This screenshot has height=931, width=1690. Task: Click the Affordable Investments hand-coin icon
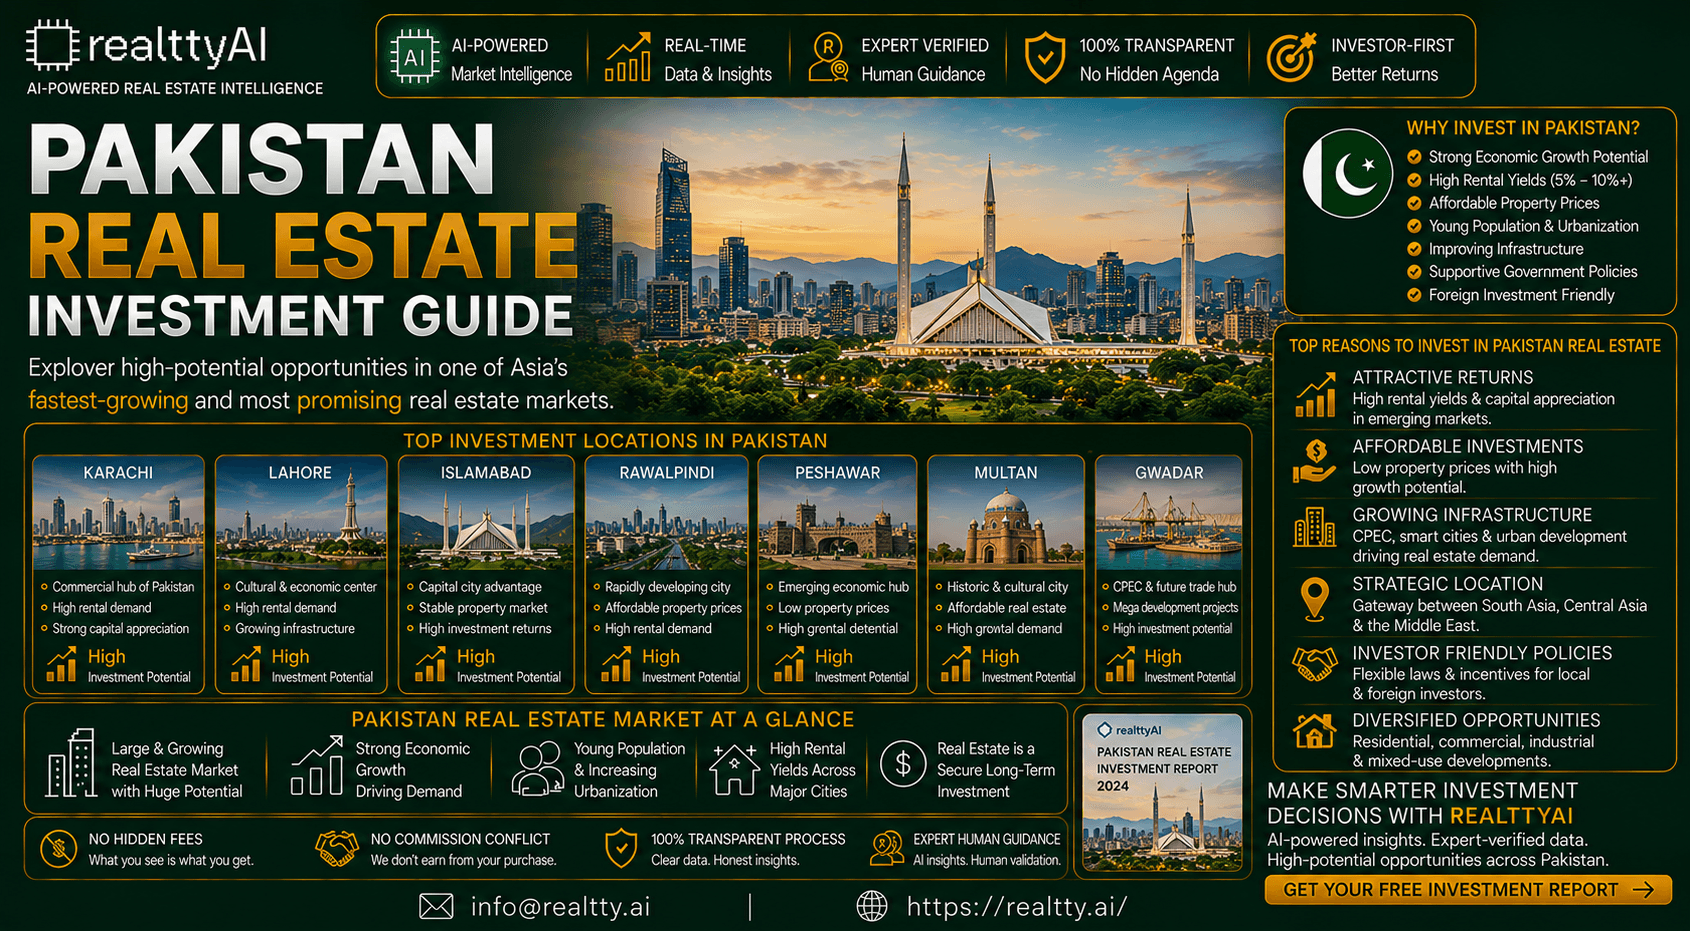tap(1315, 462)
